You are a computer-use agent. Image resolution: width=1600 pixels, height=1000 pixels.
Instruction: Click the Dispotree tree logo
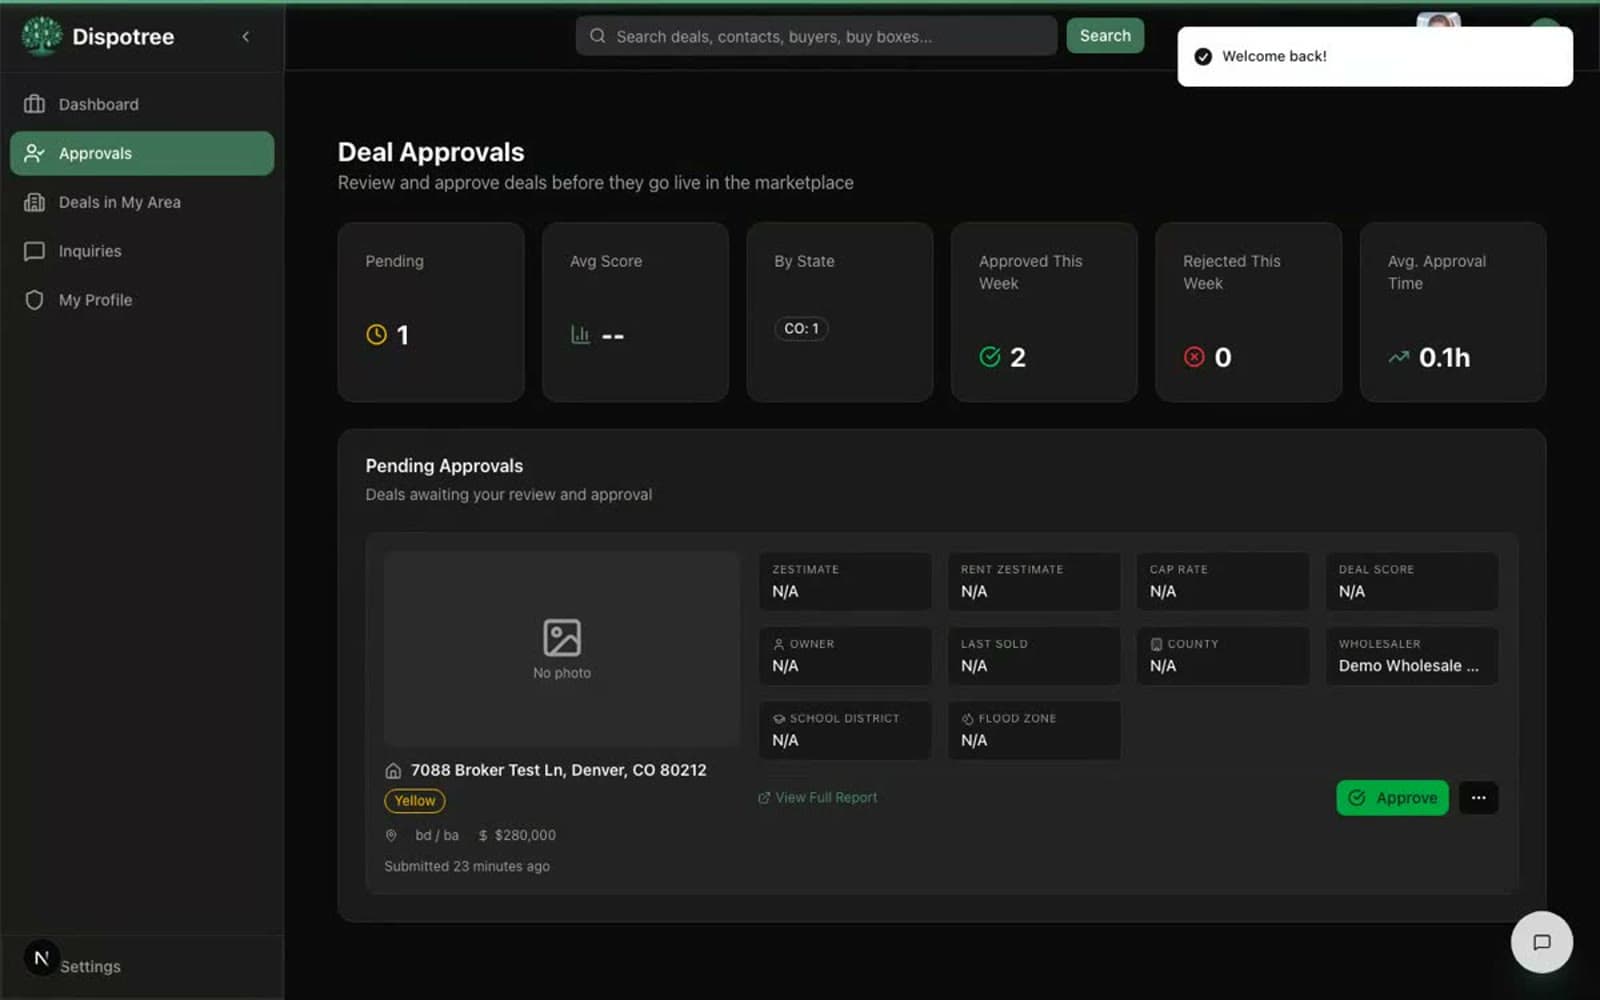[x=41, y=36]
